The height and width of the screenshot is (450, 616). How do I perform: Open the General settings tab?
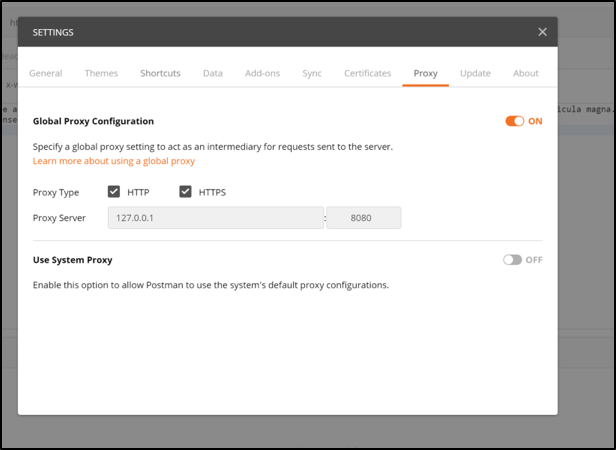46,73
